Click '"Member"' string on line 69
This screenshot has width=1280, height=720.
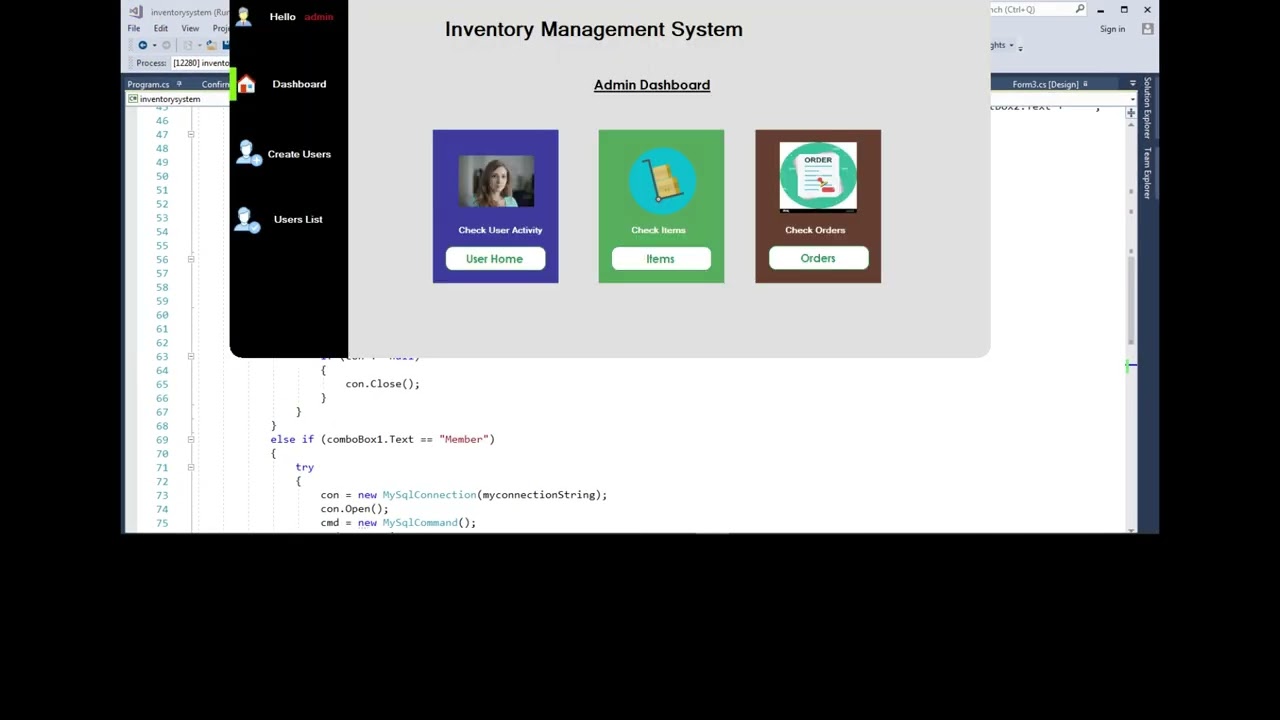(x=464, y=439)
